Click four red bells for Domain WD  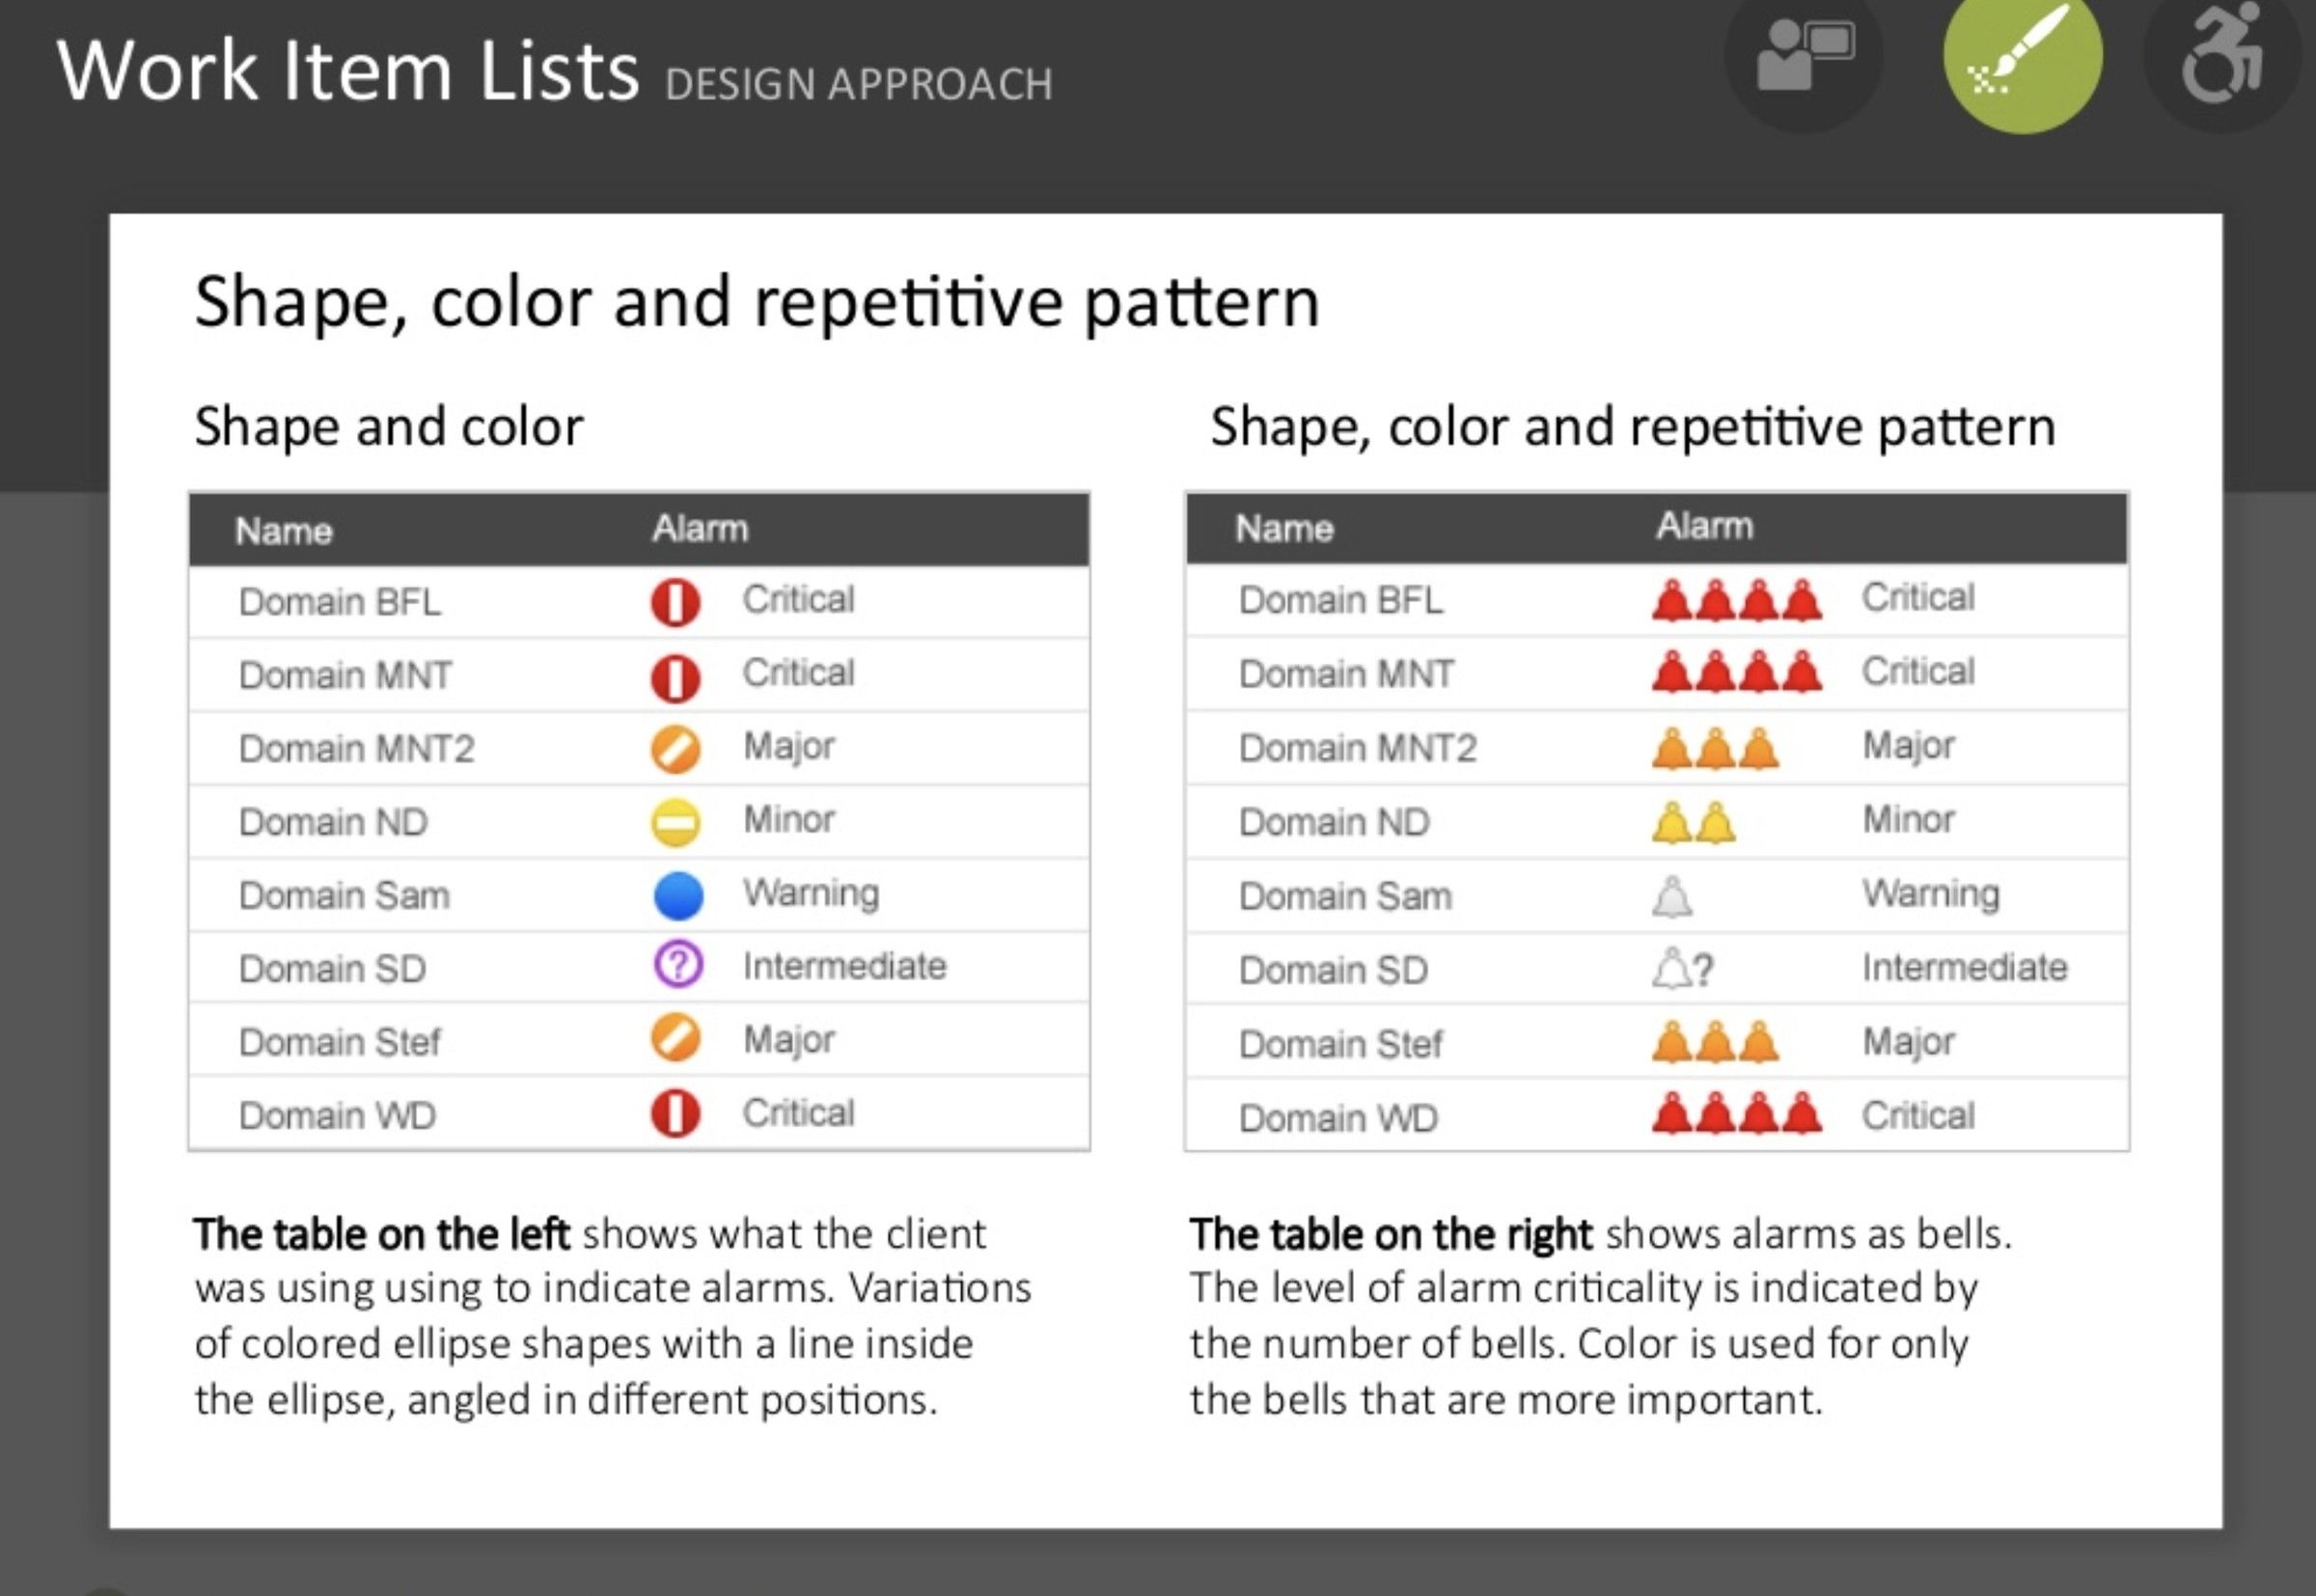click(1737, 1113)
